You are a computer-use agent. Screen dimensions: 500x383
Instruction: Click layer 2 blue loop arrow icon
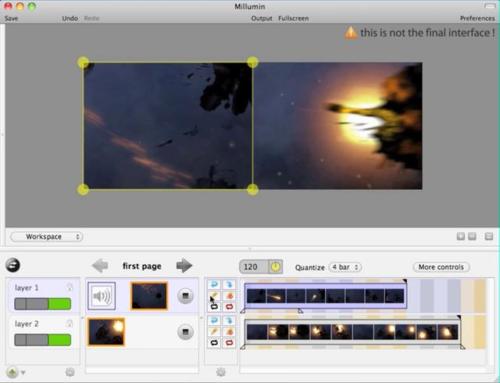coord(214,321)
